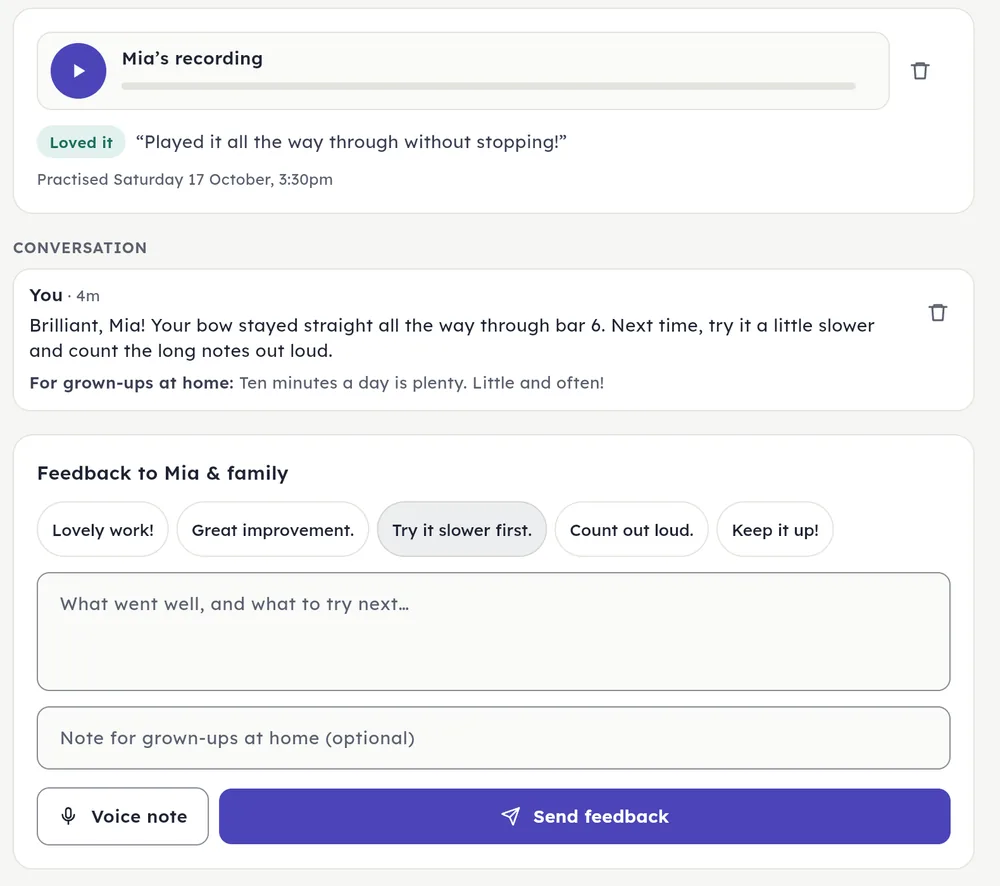
Task: Focus the note for grown-ups field
Action: click(494, 738)
